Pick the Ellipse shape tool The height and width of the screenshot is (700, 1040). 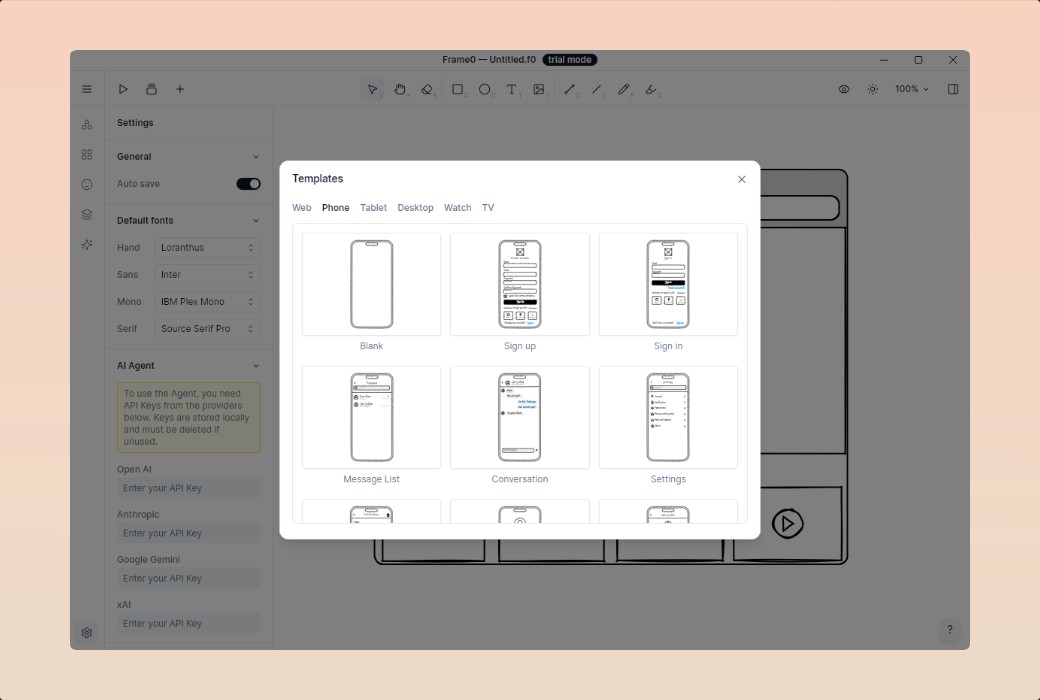tap(485, 89)
